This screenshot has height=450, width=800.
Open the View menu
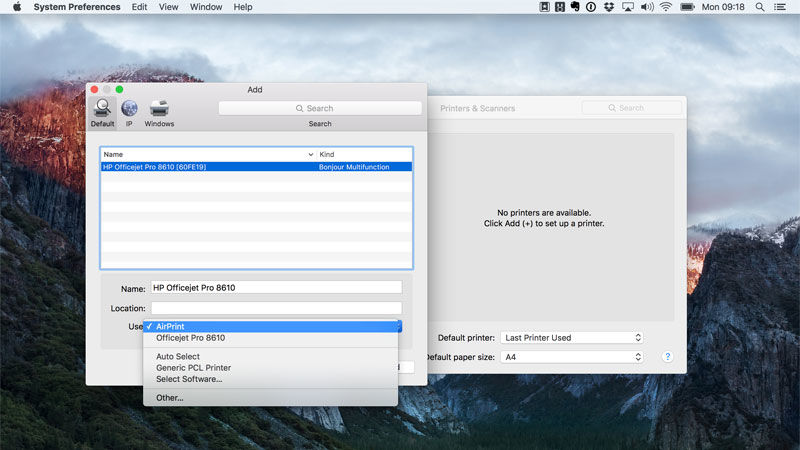point(168,7)
